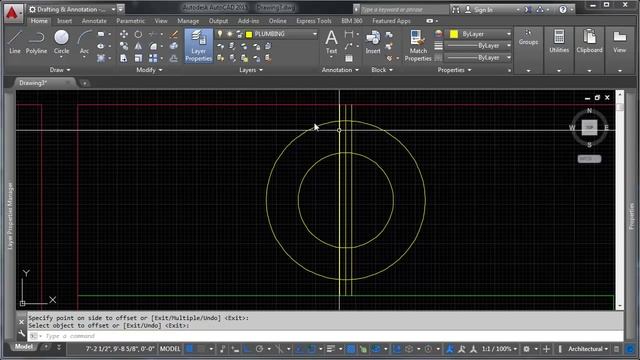Select the Arc tool
The width and height of the screenshot is (640, 360).
pos(84,42)
